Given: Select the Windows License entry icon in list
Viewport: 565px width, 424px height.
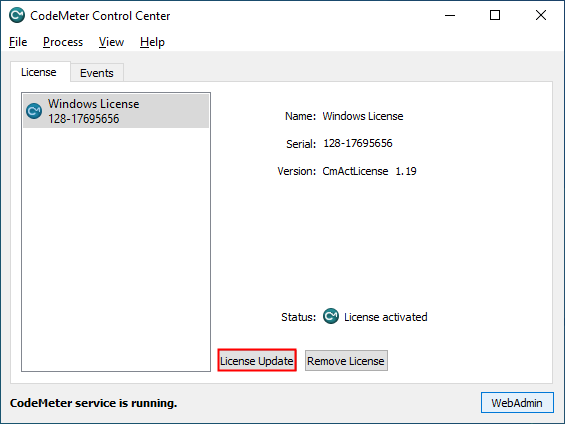Looking at the screenshot, I should (x=34, y=111).
